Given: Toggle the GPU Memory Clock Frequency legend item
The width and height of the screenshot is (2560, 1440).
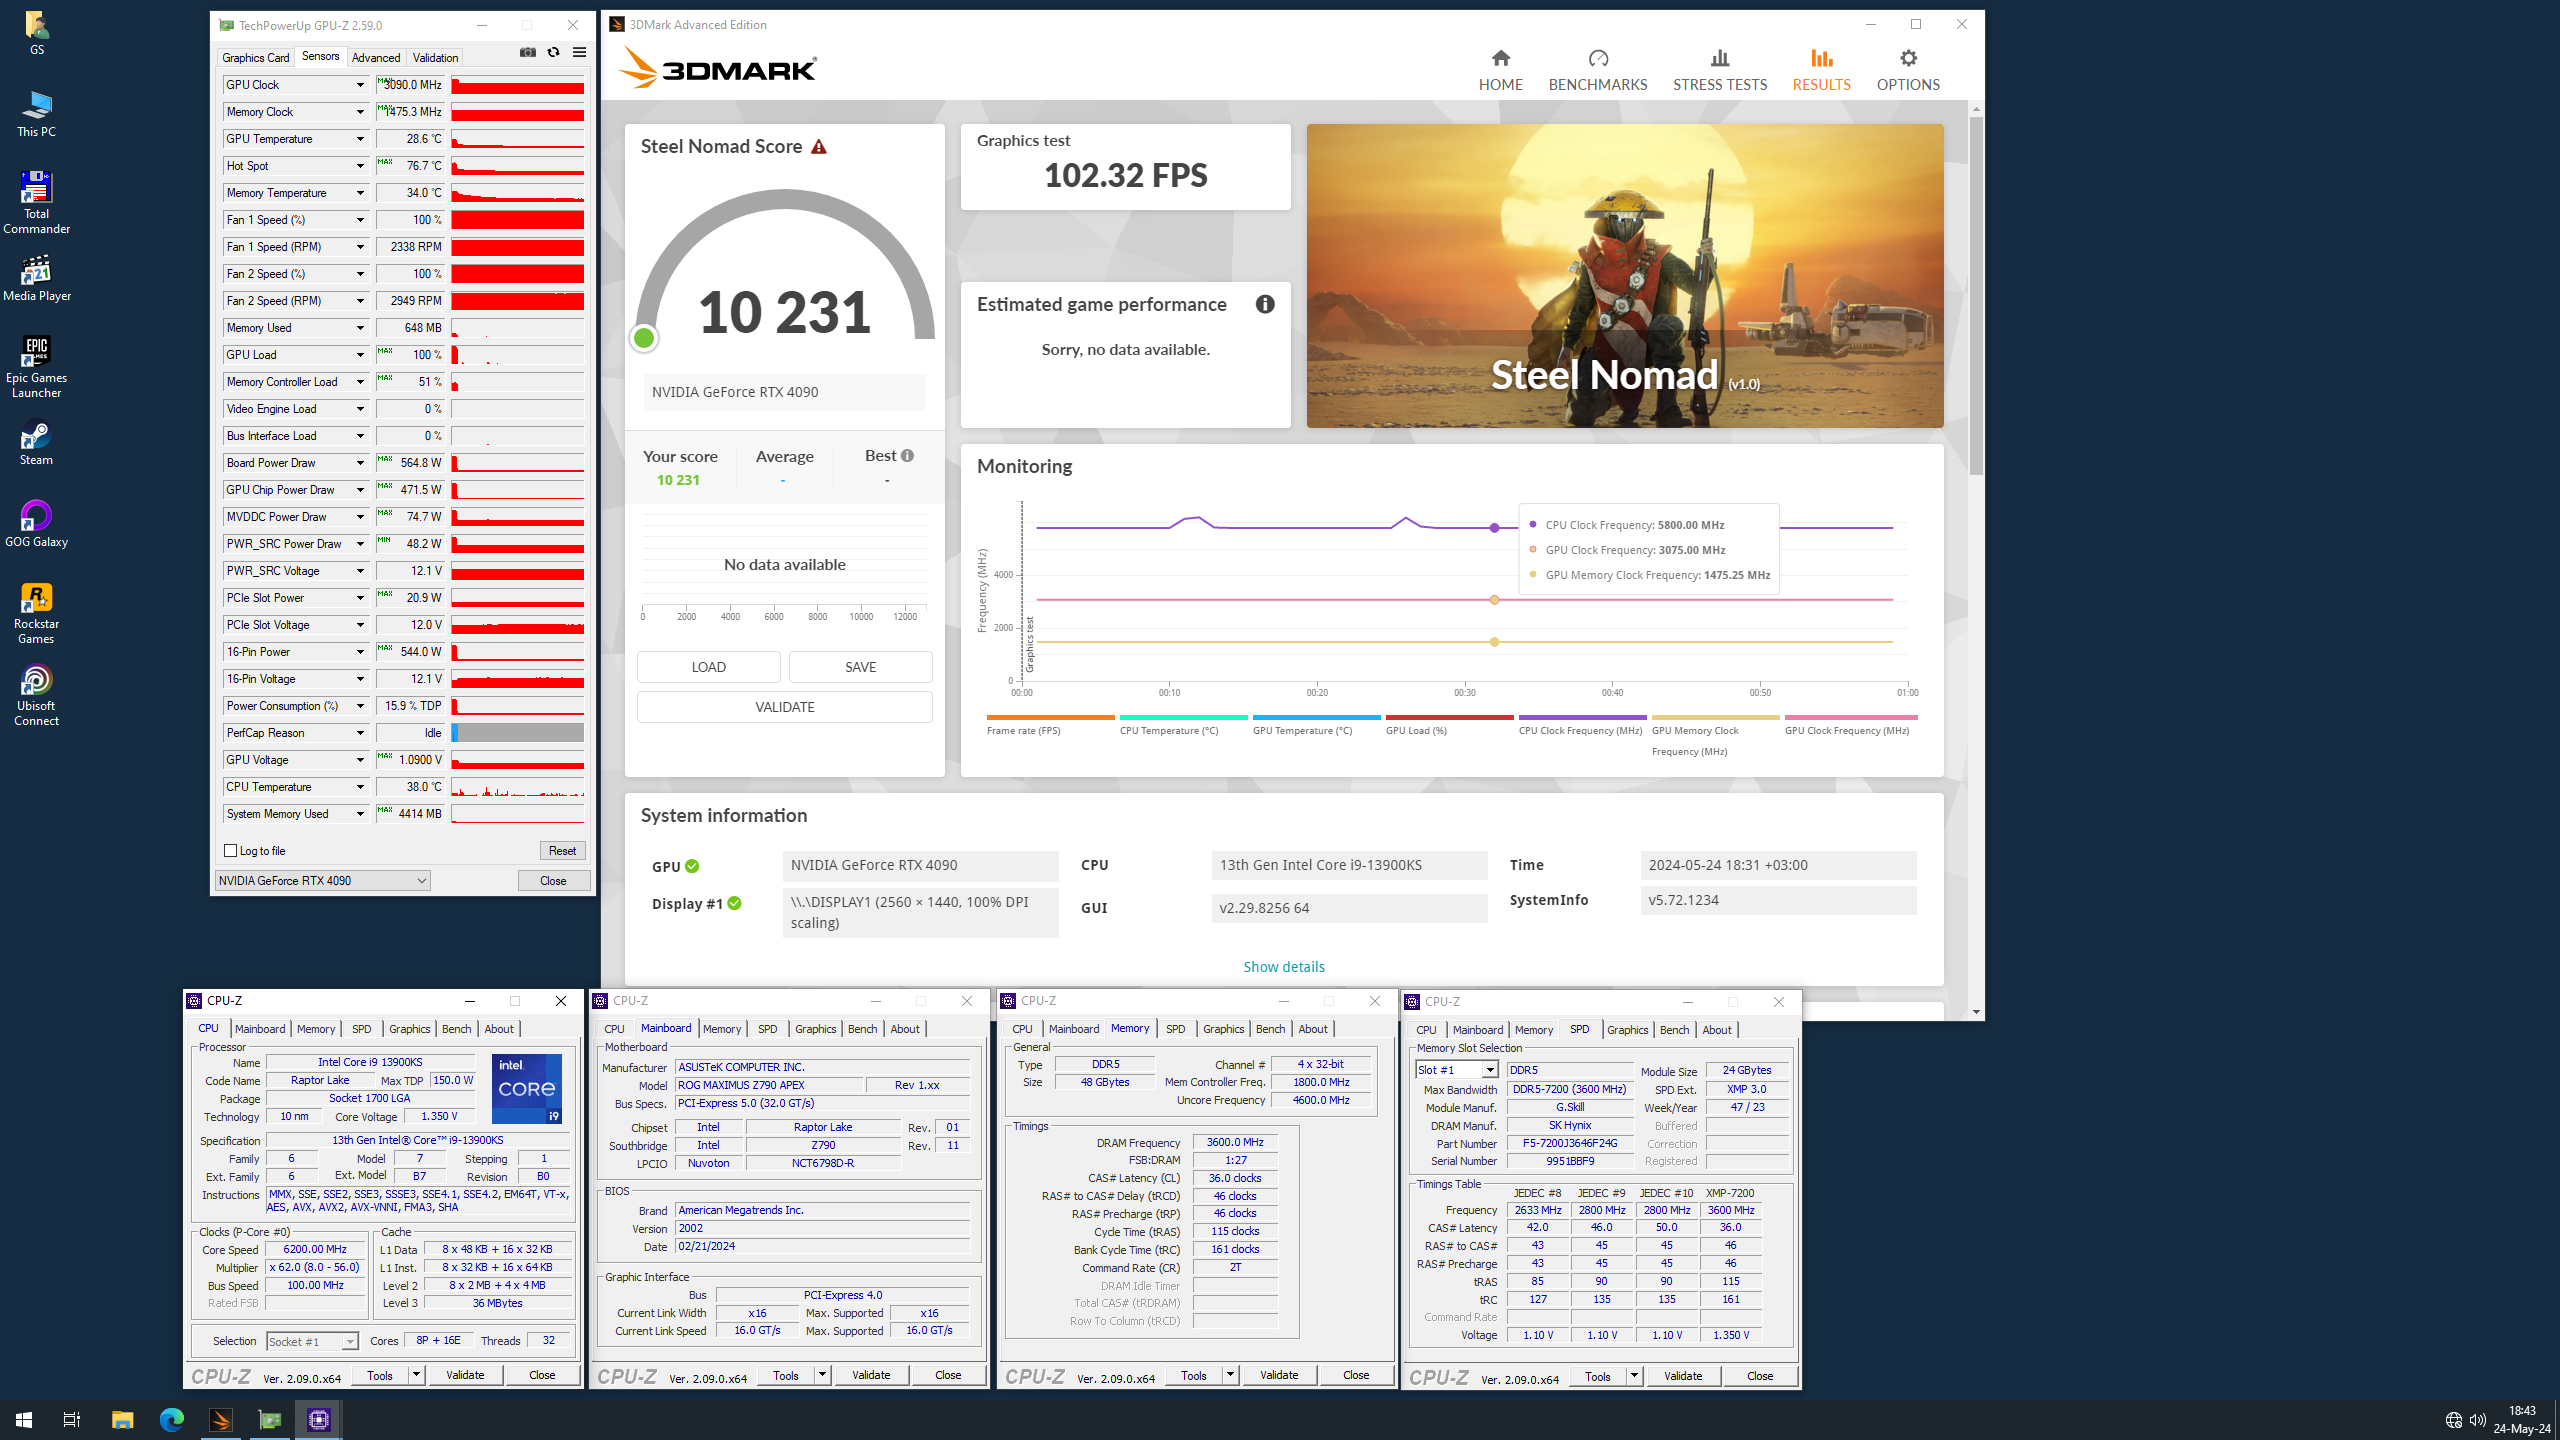Looking at the screenshot, I should (1715, 735).
